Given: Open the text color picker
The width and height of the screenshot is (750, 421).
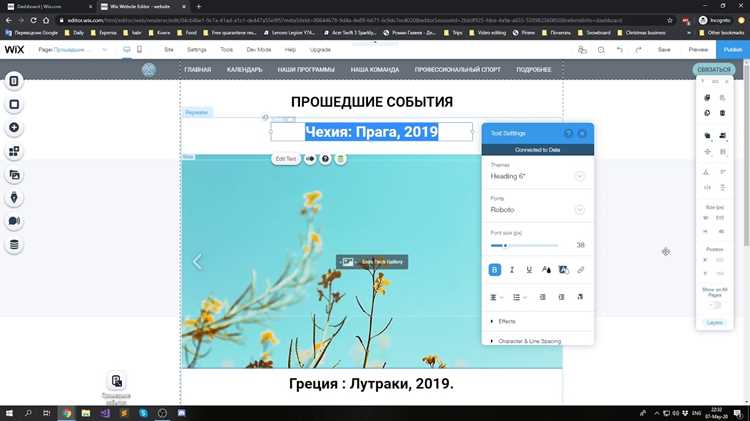Looking at the screenshot, I should (x=546, y=270).
